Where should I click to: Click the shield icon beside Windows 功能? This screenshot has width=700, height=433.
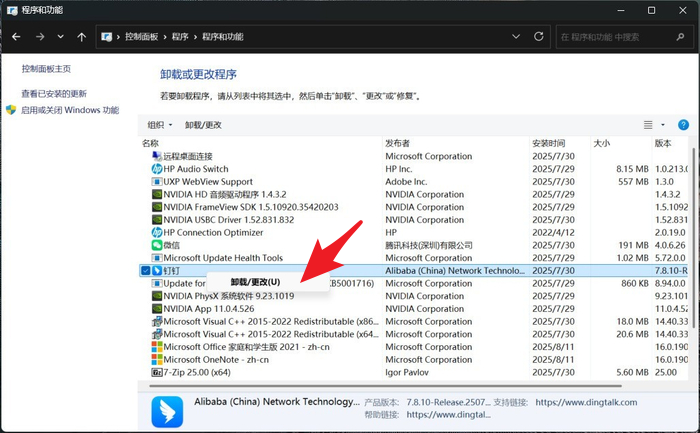pyautogui.click(x=11, y=110)
